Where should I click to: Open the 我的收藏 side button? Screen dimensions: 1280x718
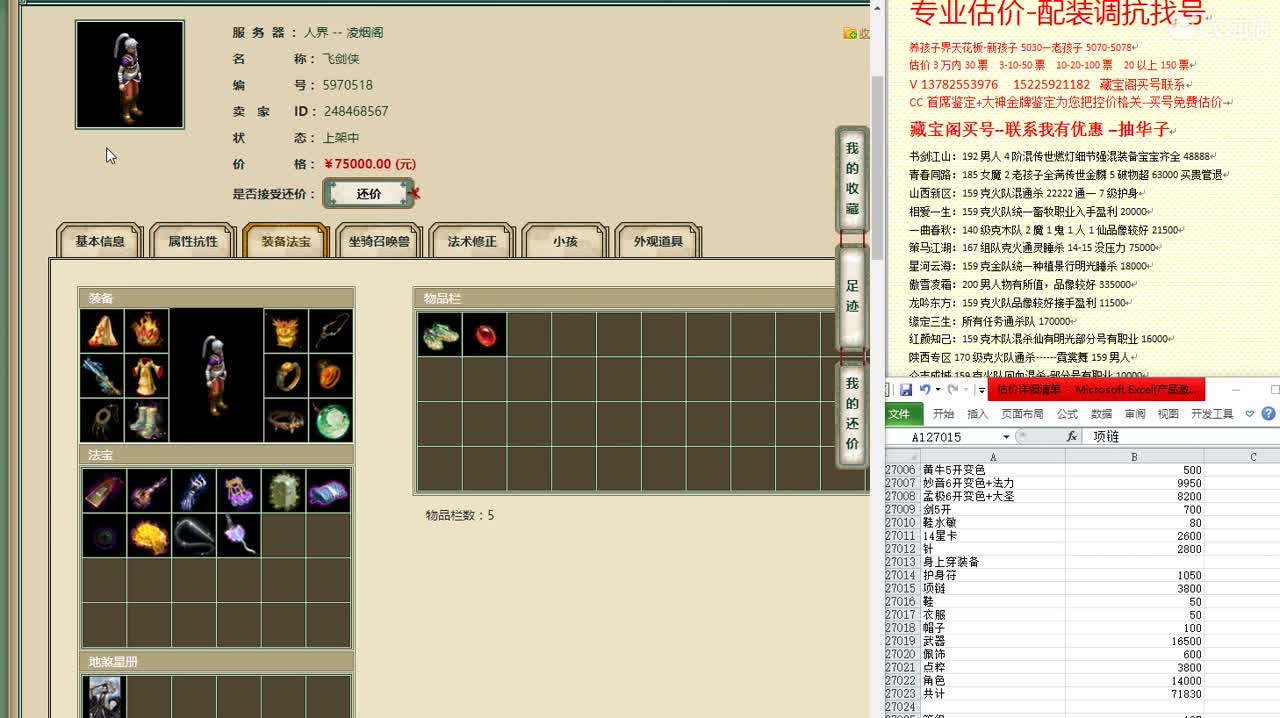[852, 179]
